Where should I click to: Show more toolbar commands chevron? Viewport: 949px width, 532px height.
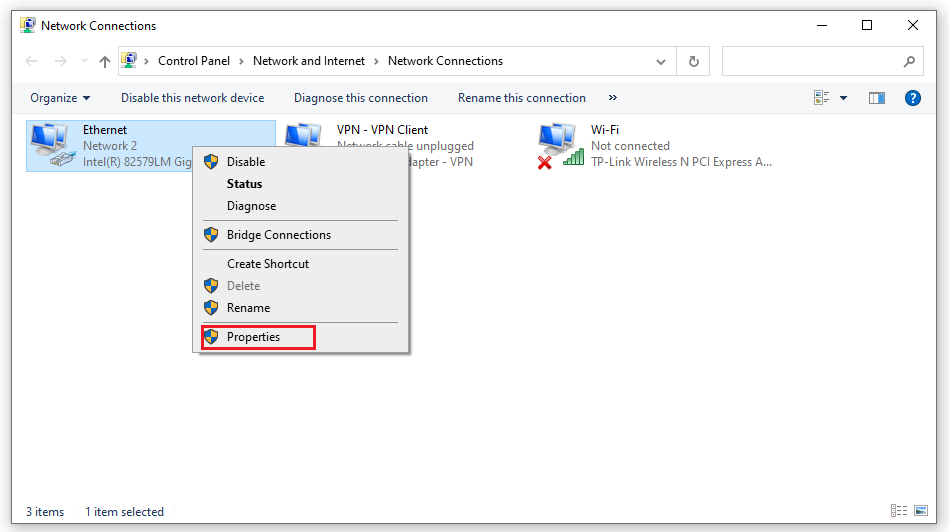coord(613,98)
